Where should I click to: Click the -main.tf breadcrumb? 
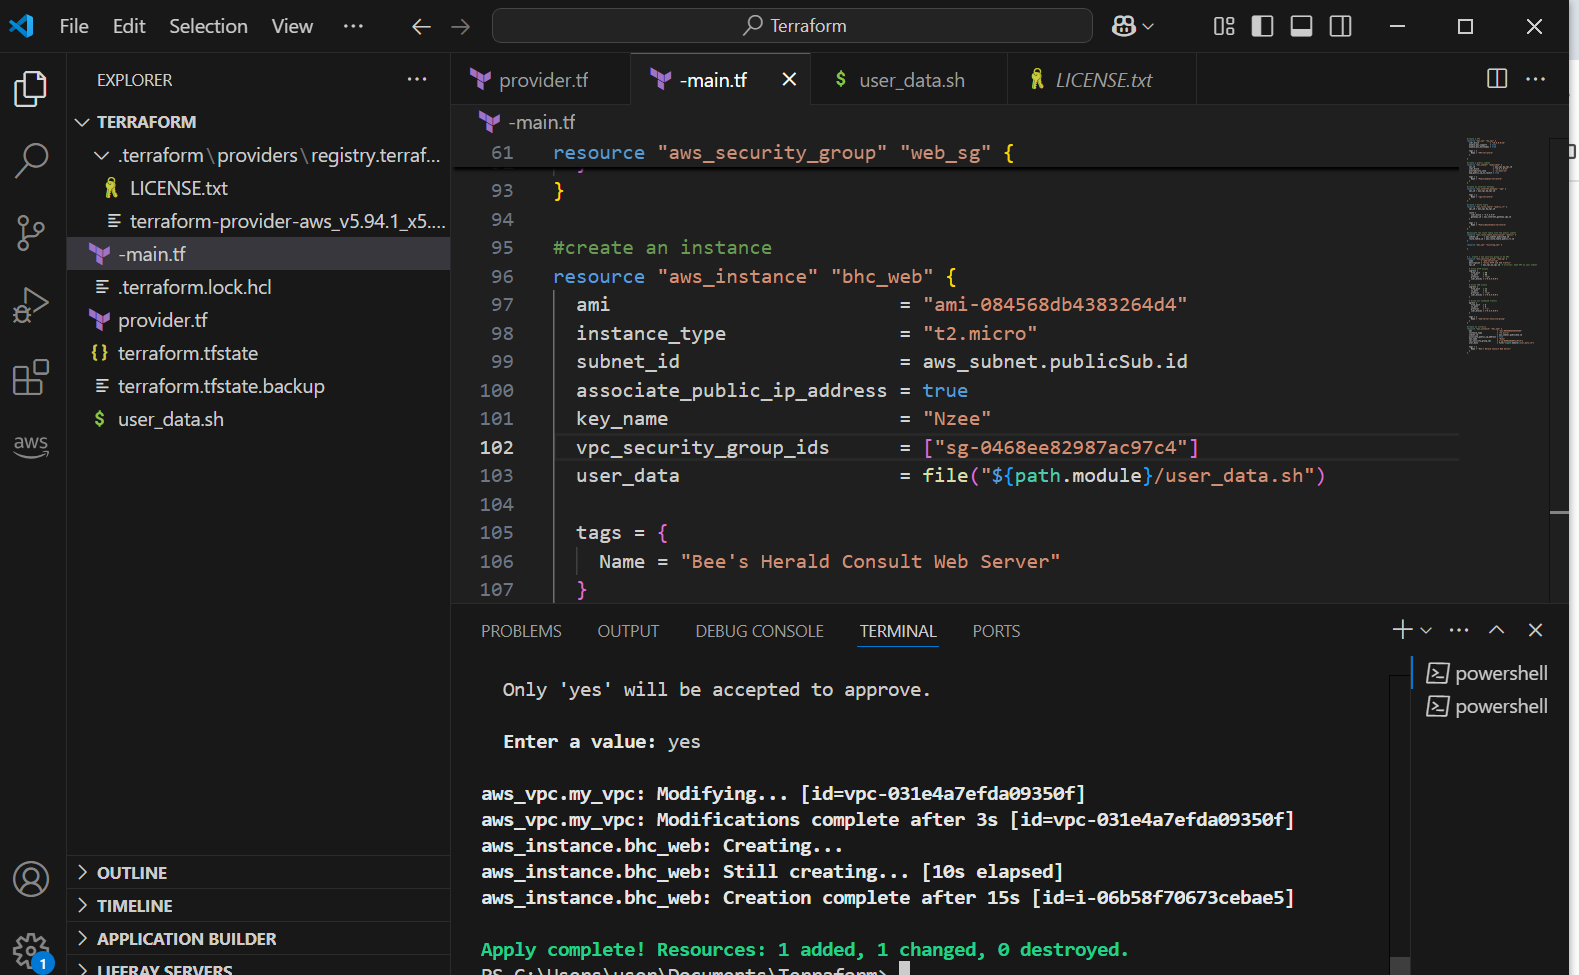click(541, 122)
